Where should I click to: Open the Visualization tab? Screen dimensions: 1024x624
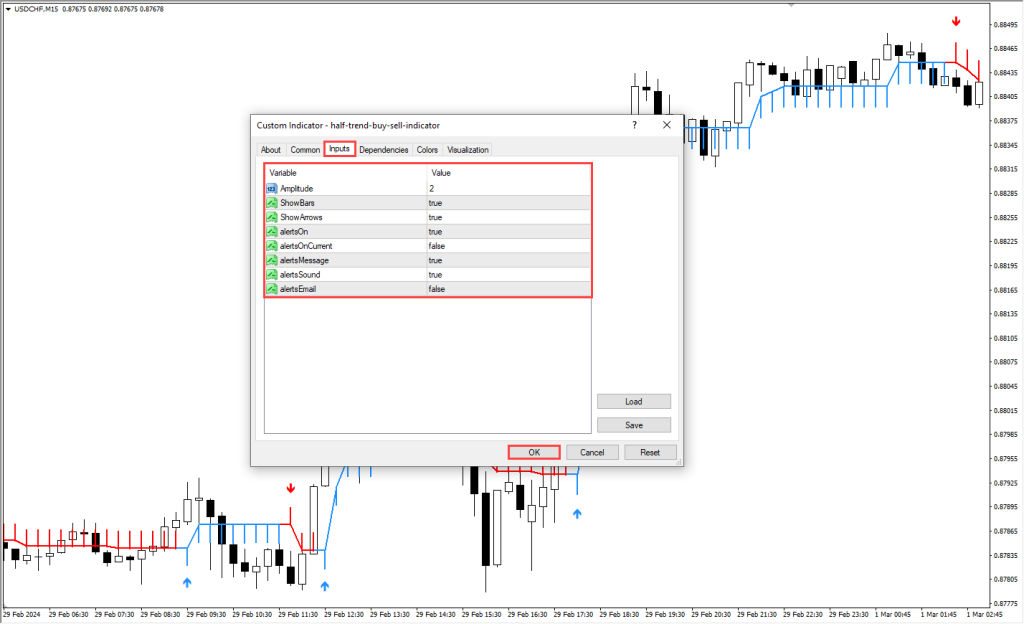tap(468, 149)
